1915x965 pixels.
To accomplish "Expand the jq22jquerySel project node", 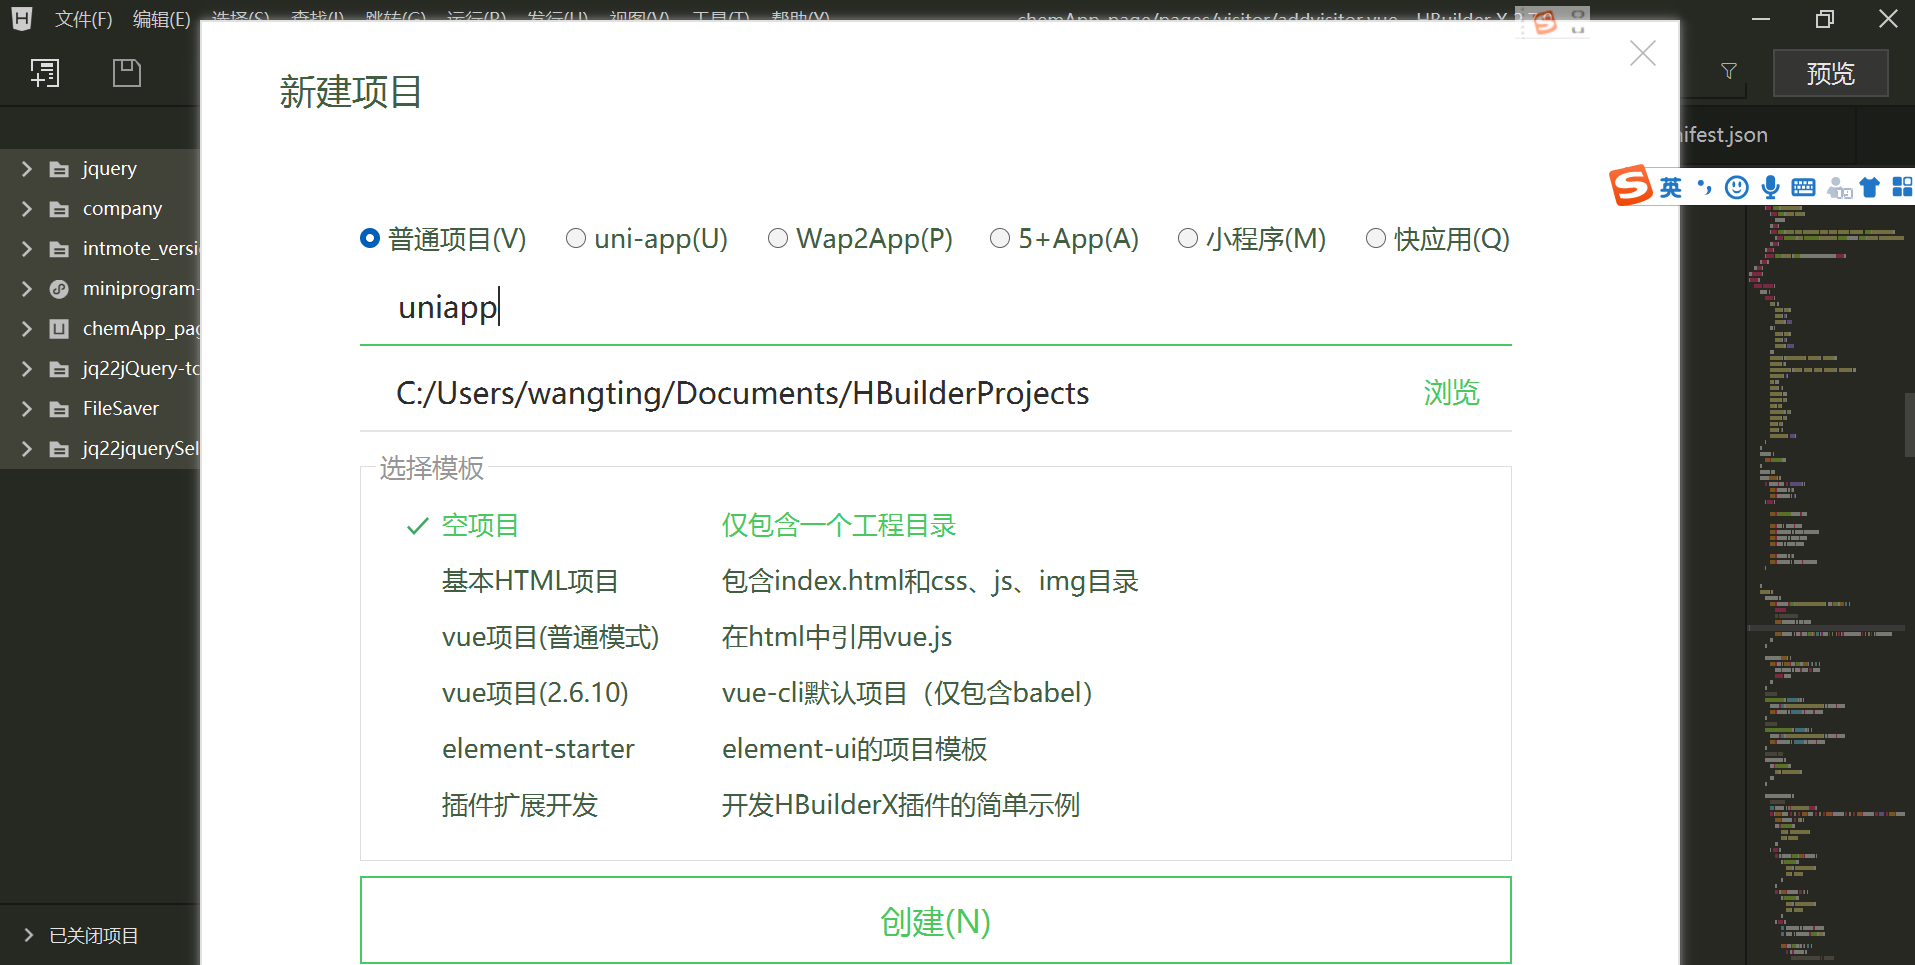I will pos(27,449).
